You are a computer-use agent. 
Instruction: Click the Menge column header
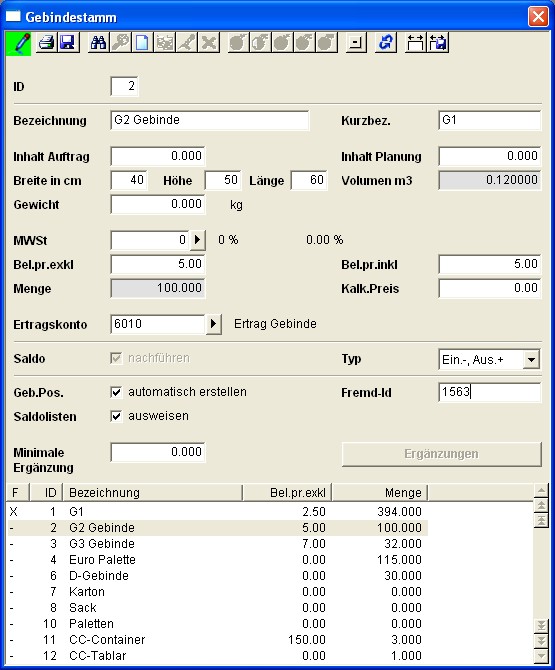coord(380,493)
